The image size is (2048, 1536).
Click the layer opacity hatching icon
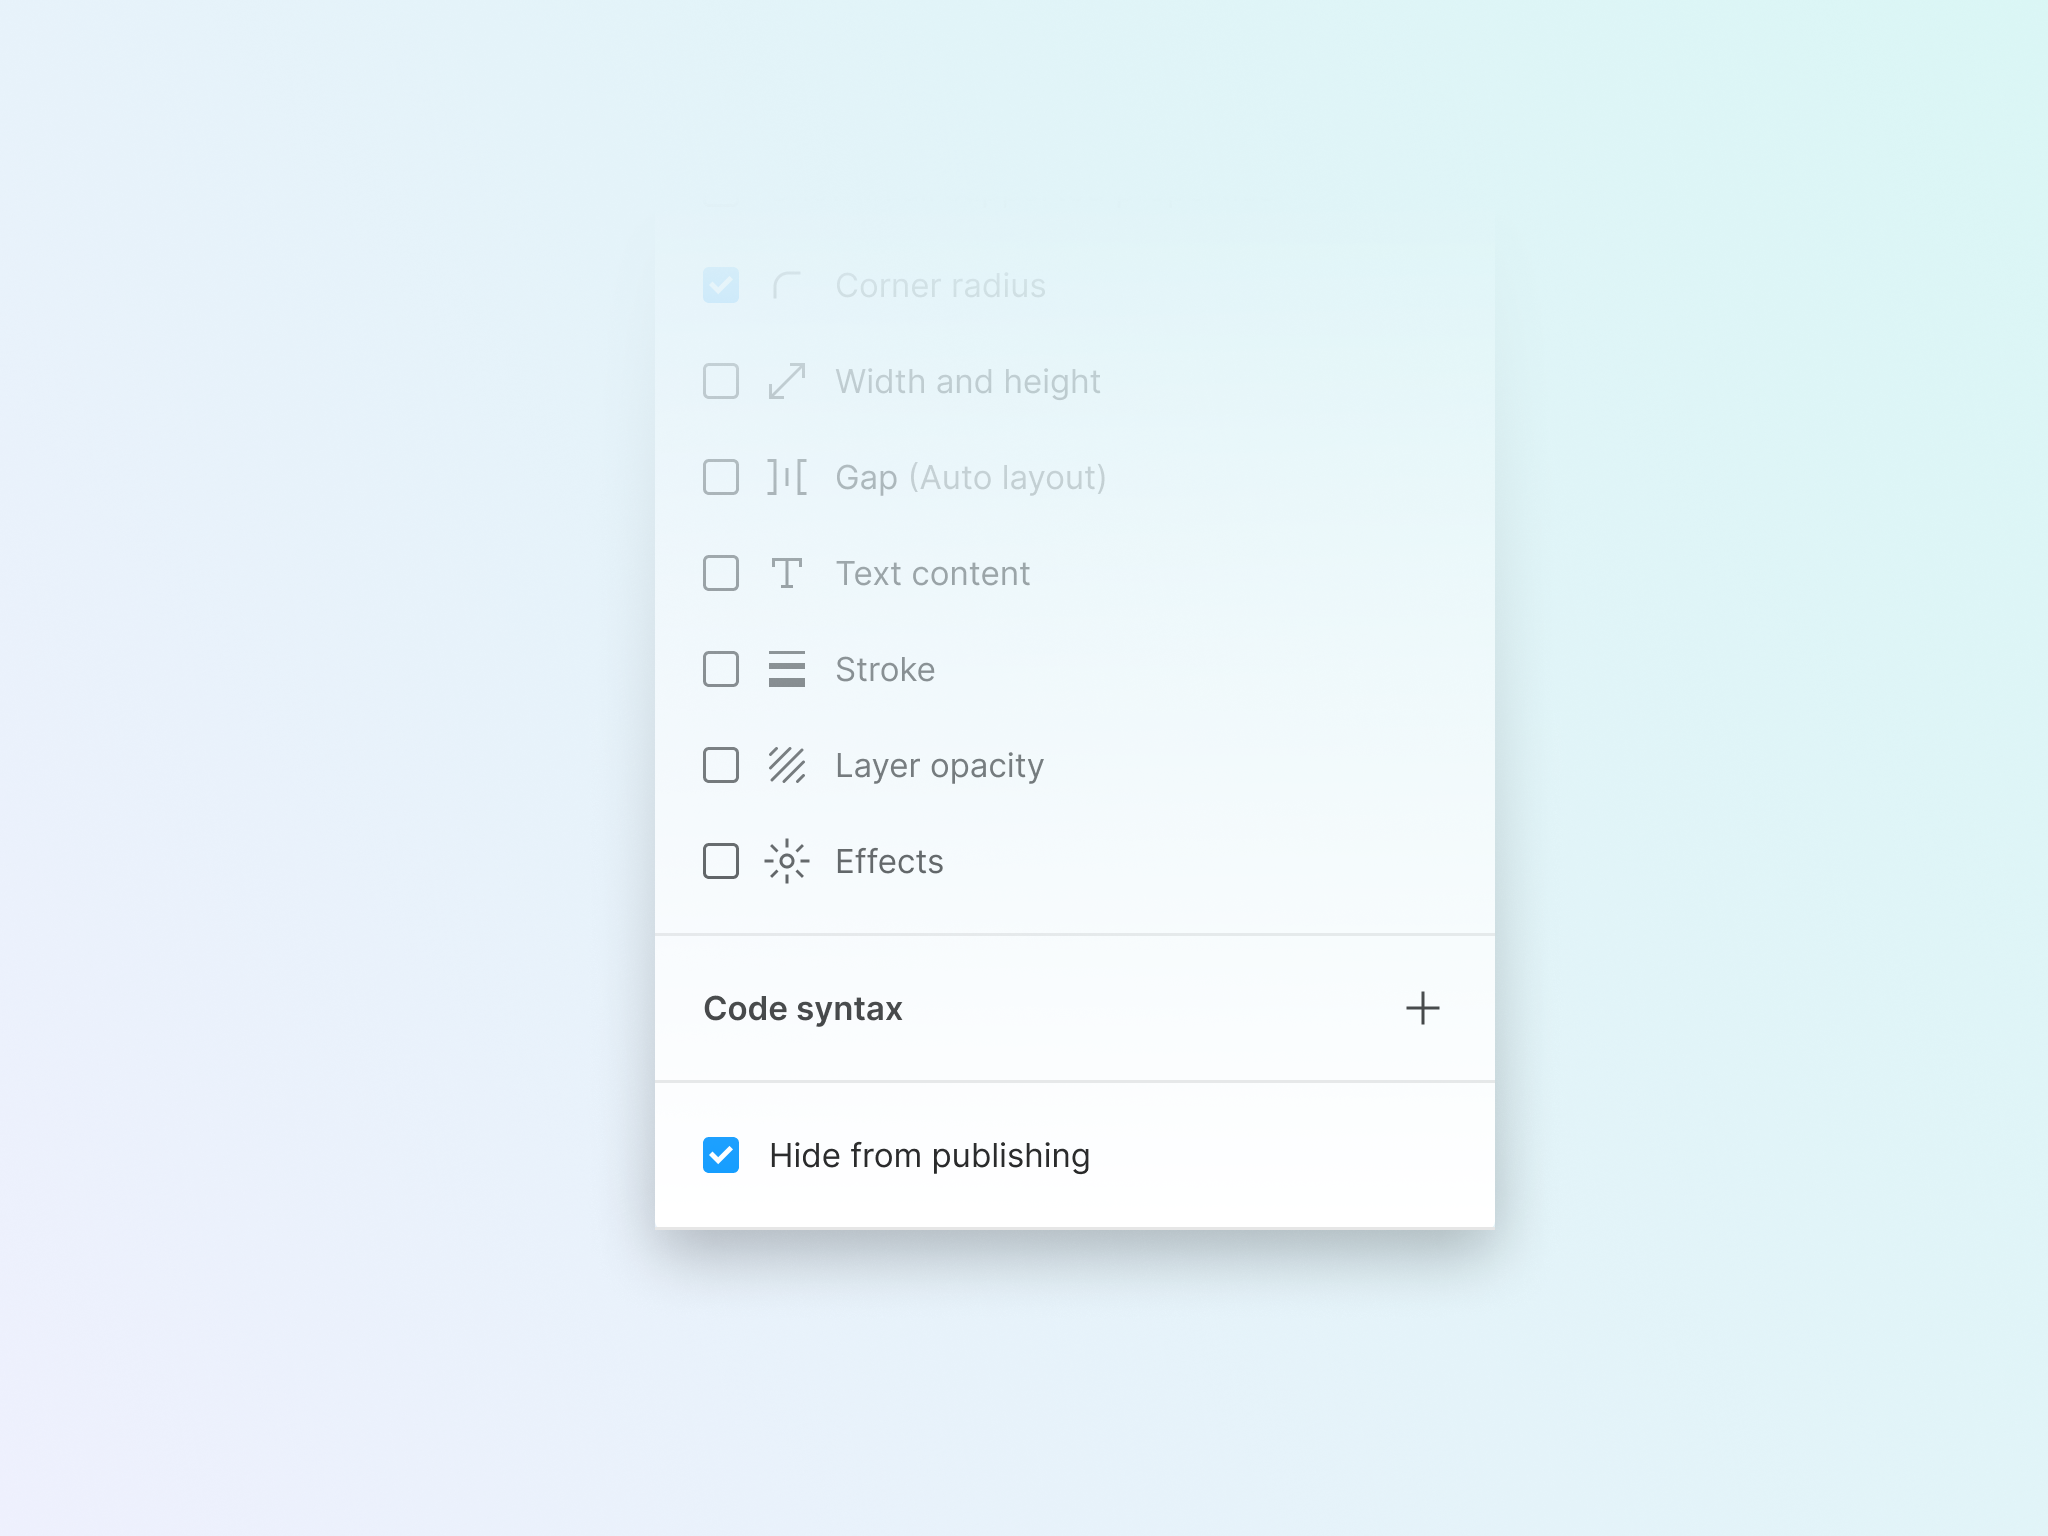[x=785, y=763]
